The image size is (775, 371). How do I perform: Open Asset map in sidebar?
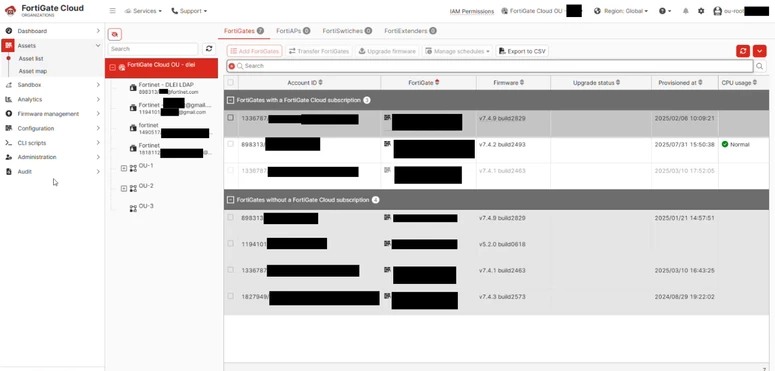tap(33, 71)
